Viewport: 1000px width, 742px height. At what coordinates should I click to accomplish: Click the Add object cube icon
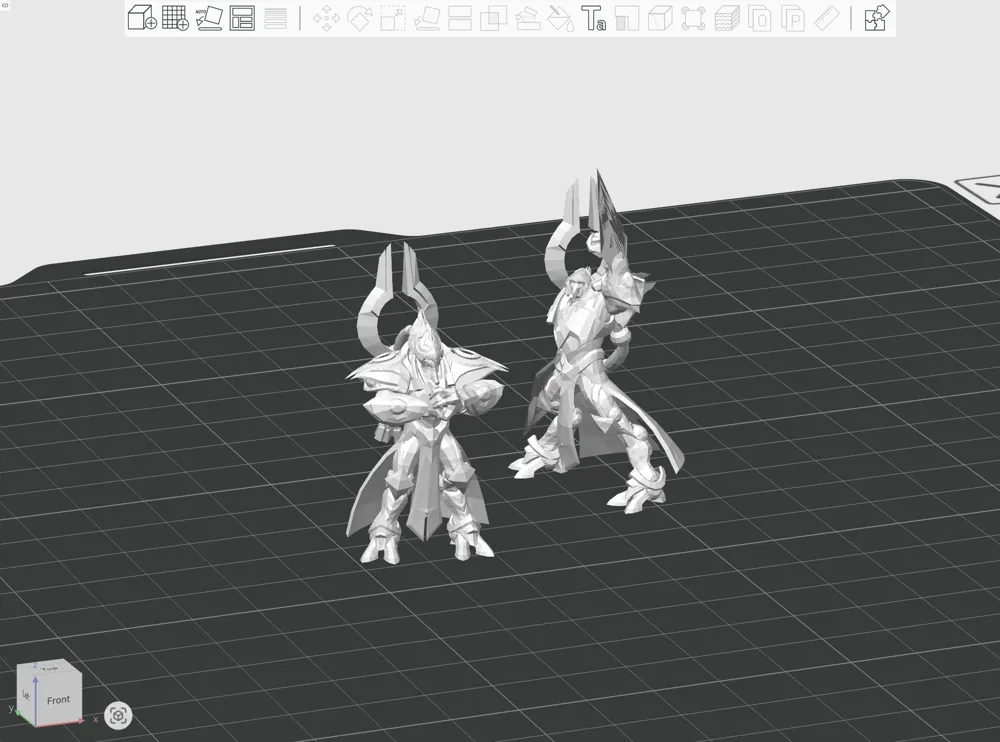[142, 17]
